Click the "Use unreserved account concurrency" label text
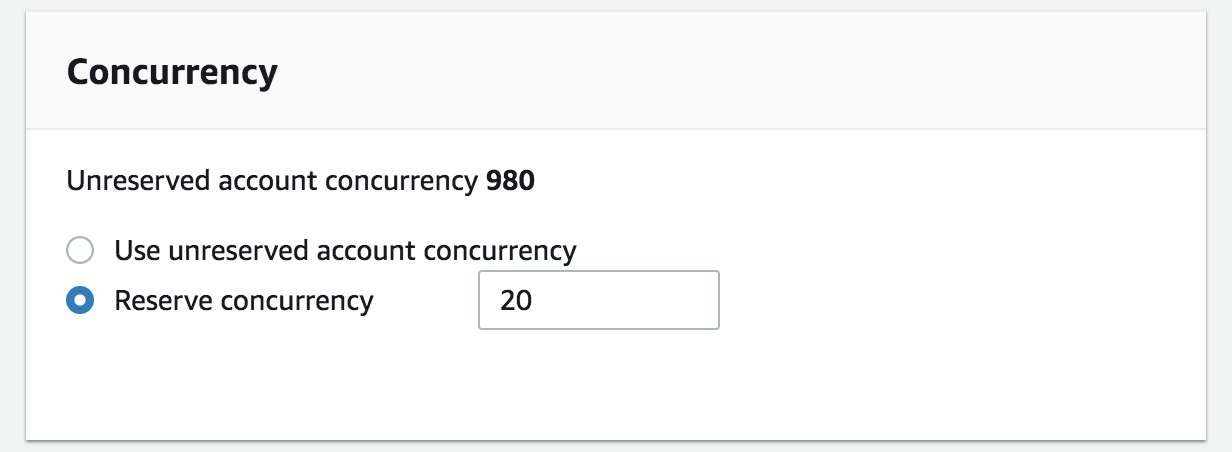Viewport: 1232px width, 452px height. pyautogui.click(x=345, y=250)
